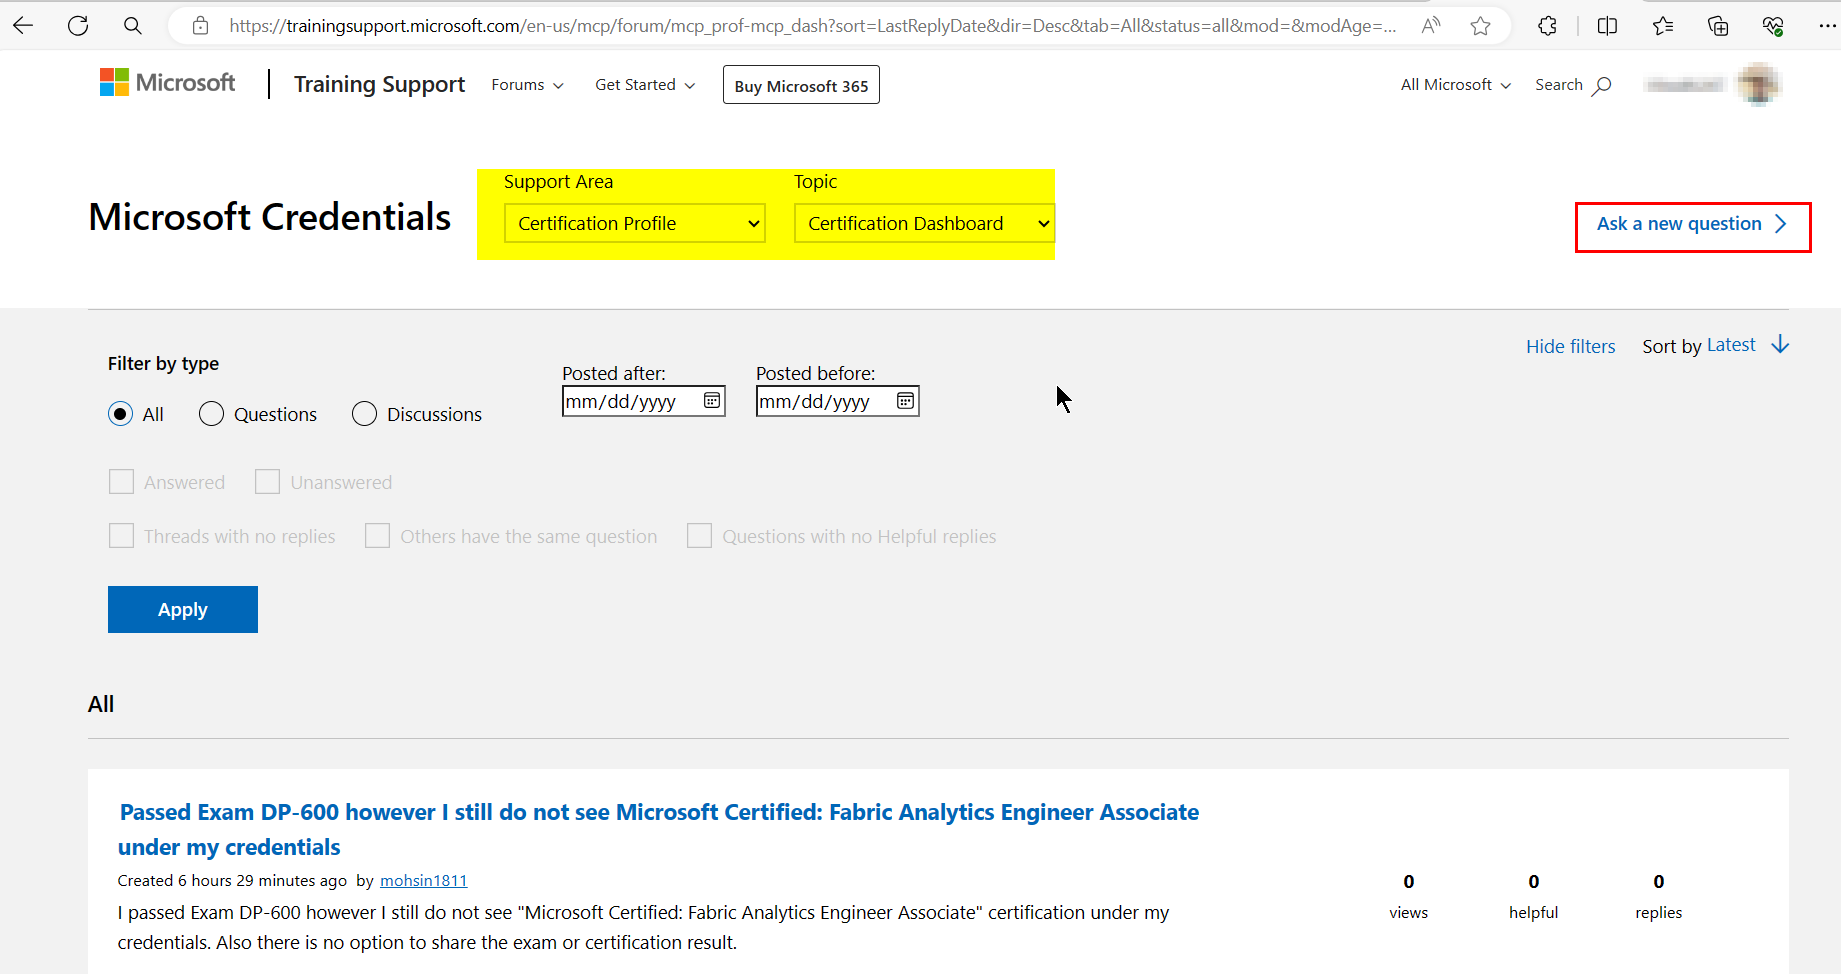The image size is (1841, 974).
Task: Check the Answered checkbox
Action: 121,482
